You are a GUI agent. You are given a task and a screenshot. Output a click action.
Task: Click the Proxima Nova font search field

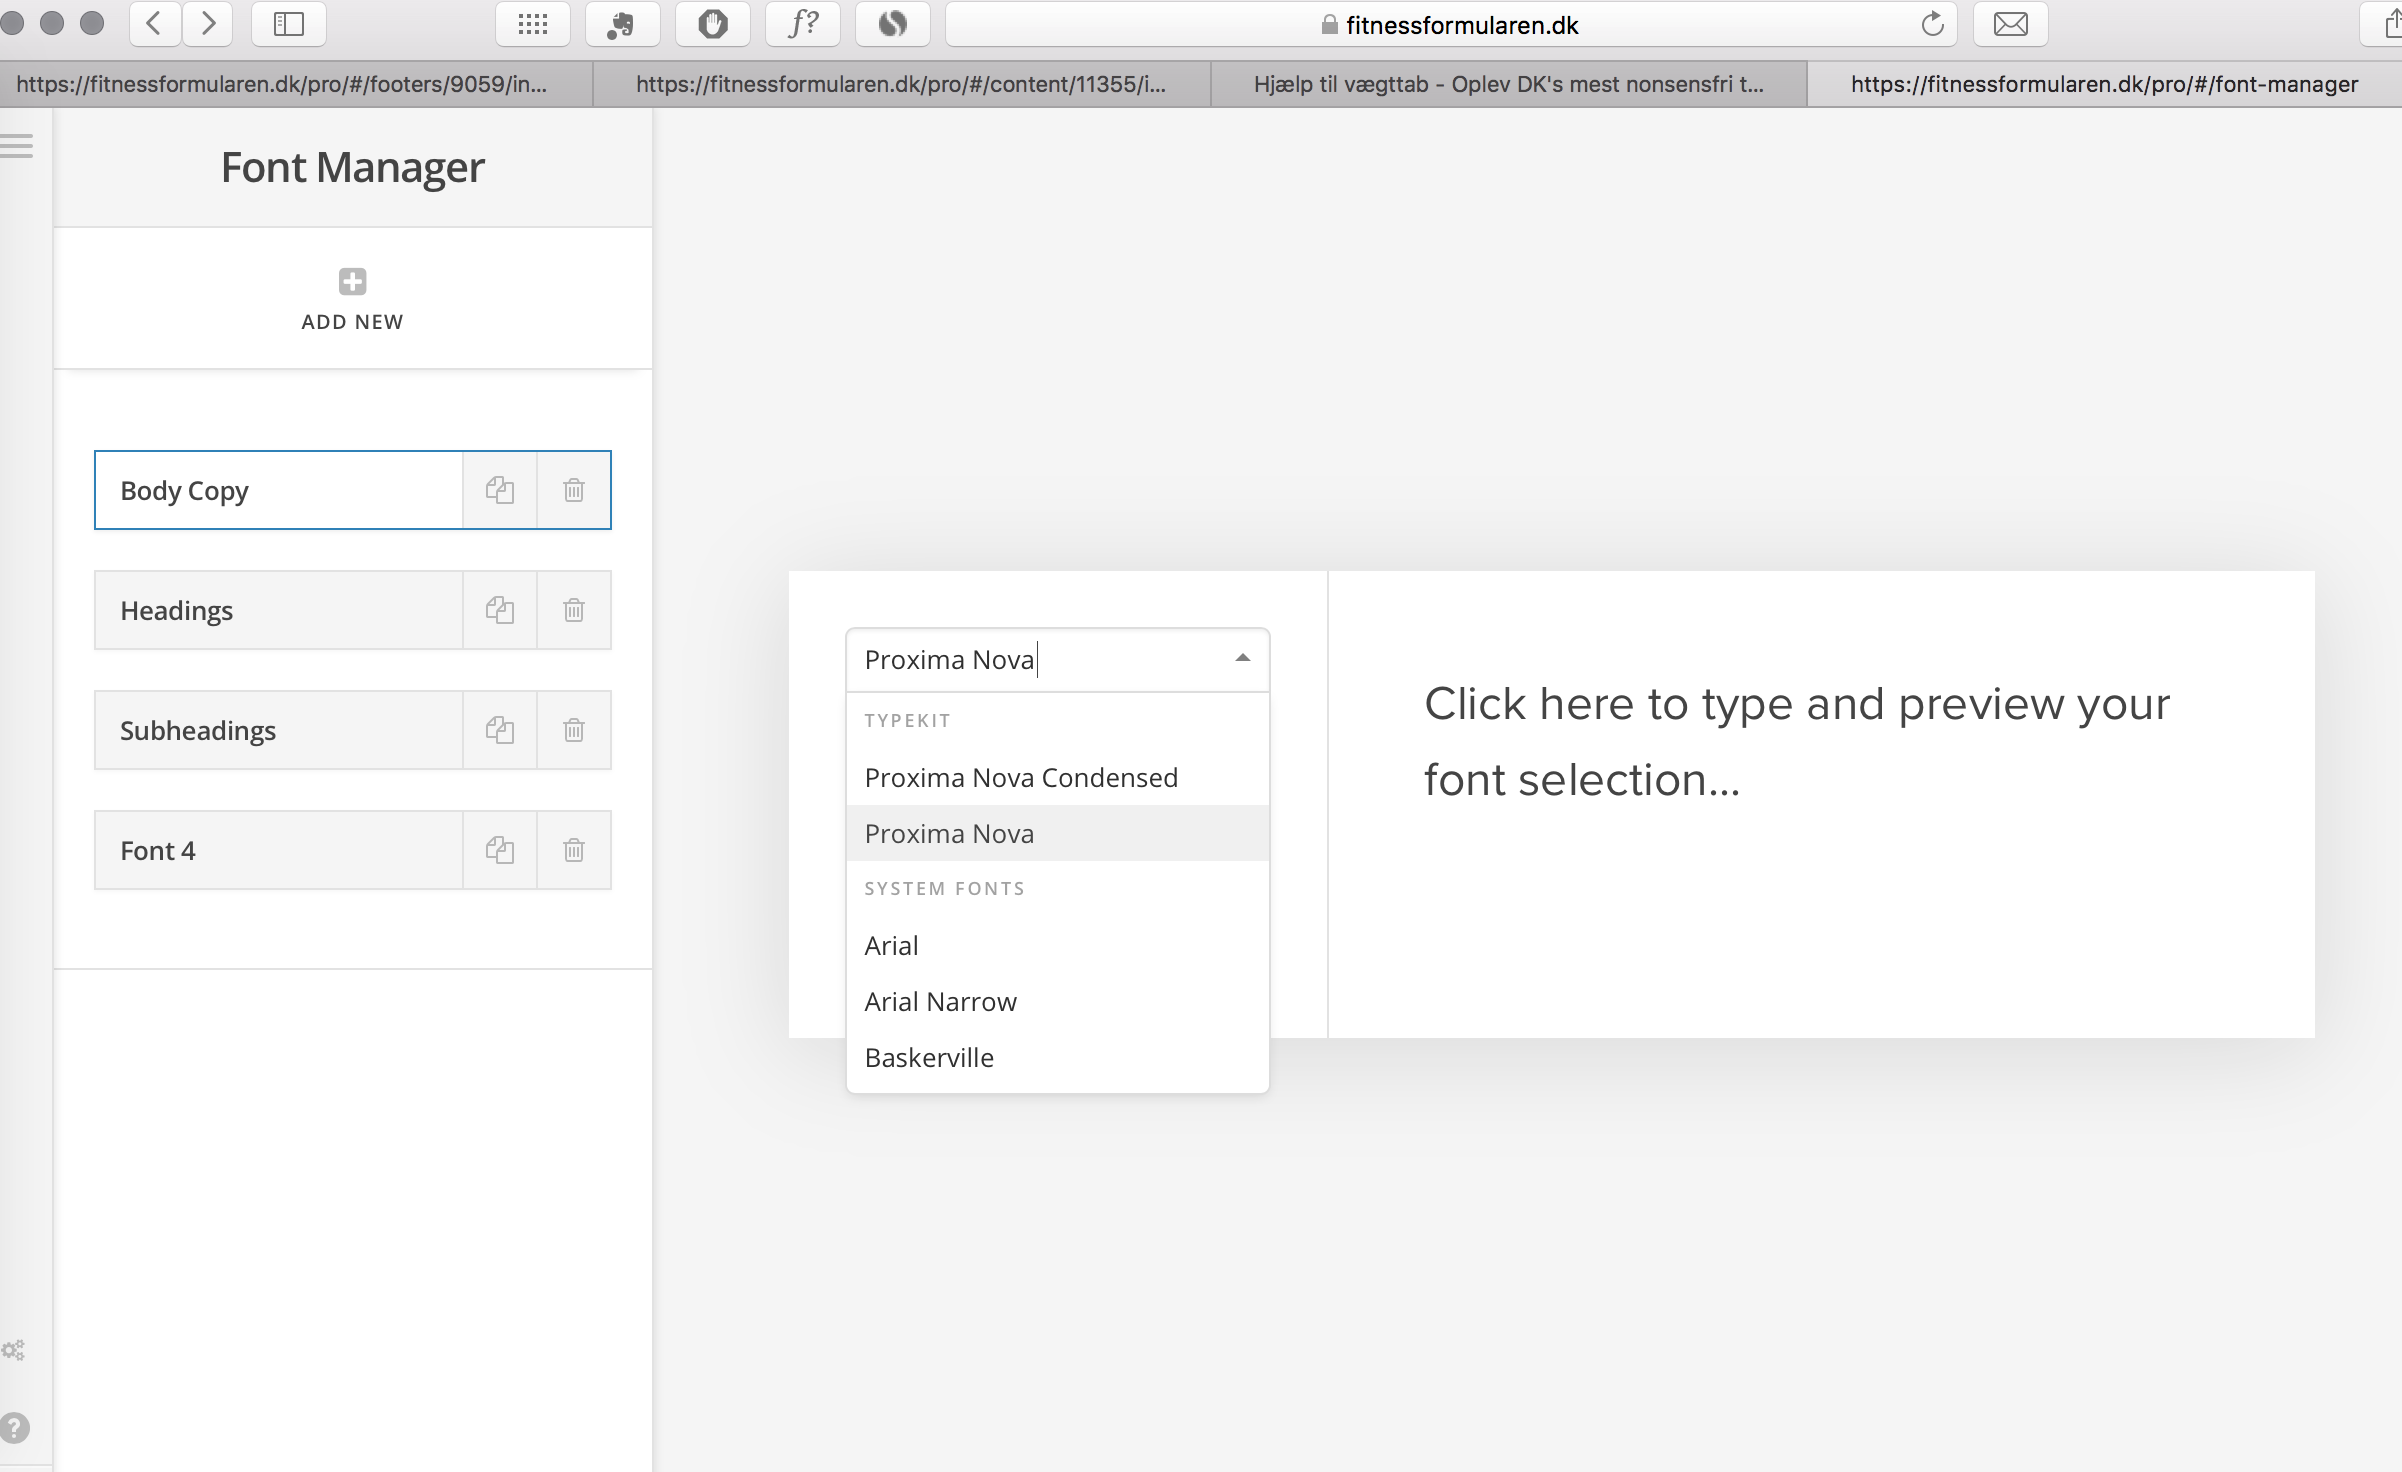pos(1040,660)
